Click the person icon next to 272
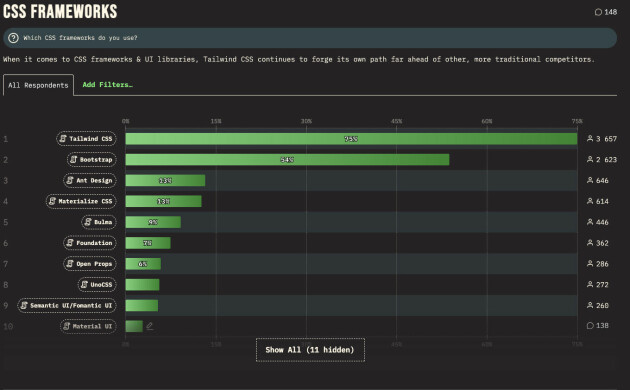 (x=590, y=284)
